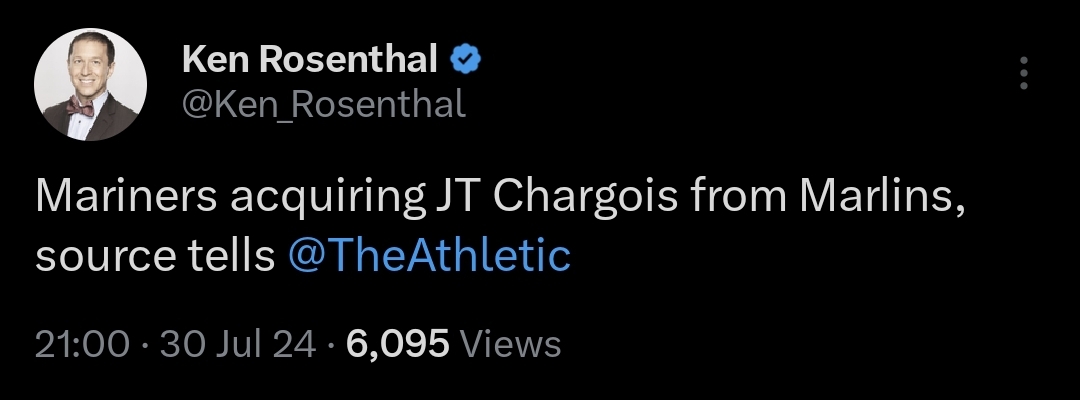Click the display name Ken Rosenthal
The height and width of the screenshot is (400, 1080).
point(310,61)
